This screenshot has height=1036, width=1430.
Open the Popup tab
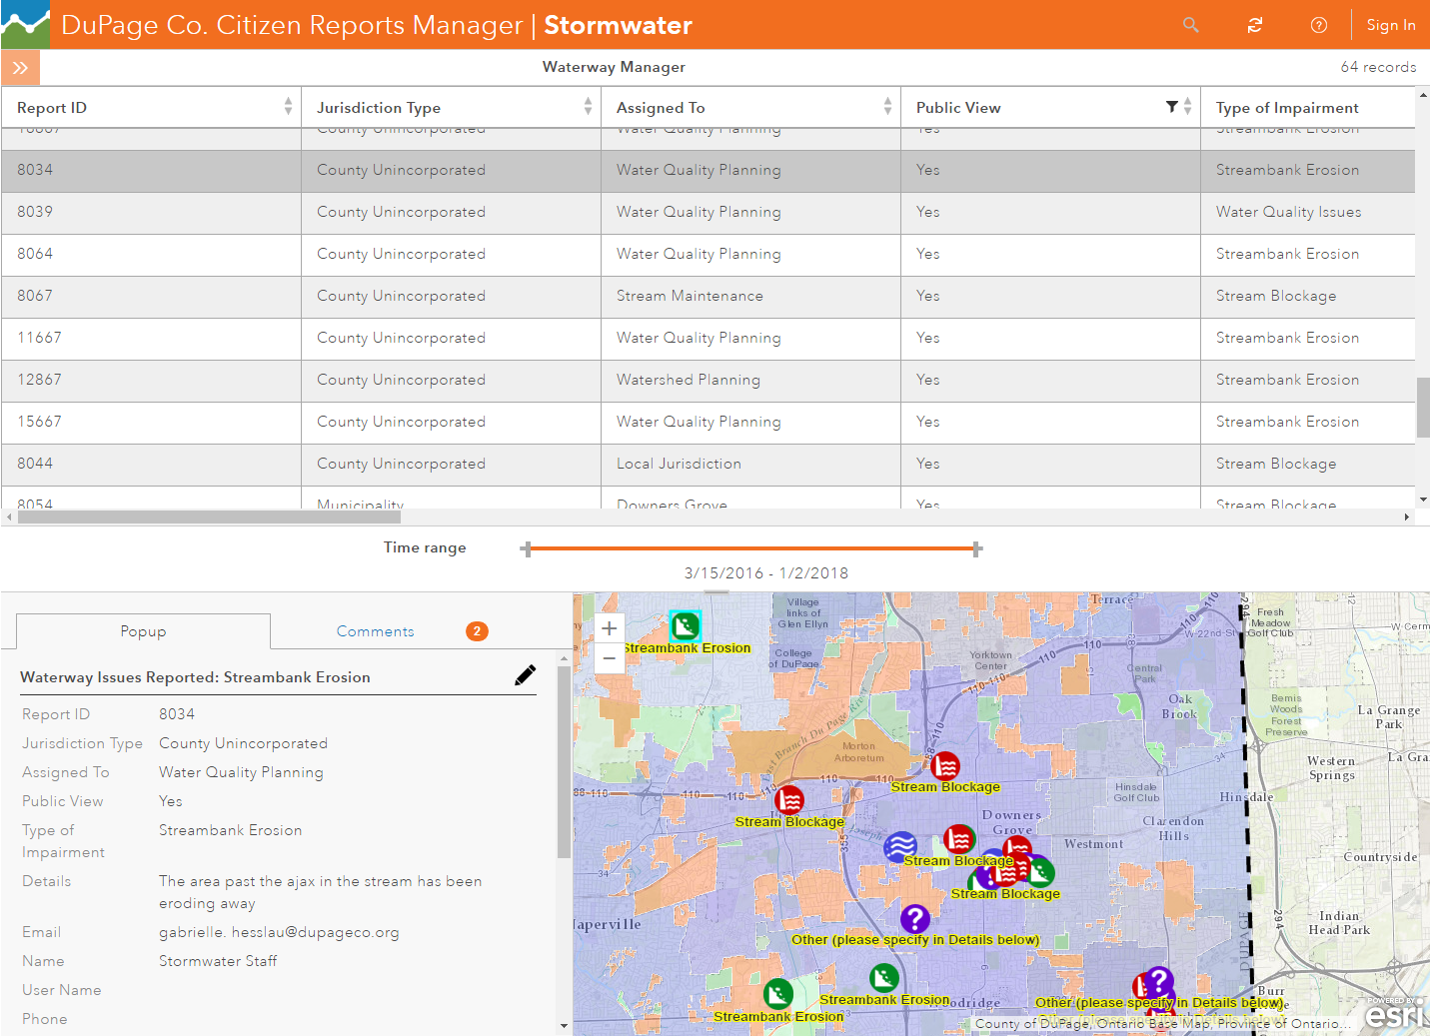click(142, 631)
